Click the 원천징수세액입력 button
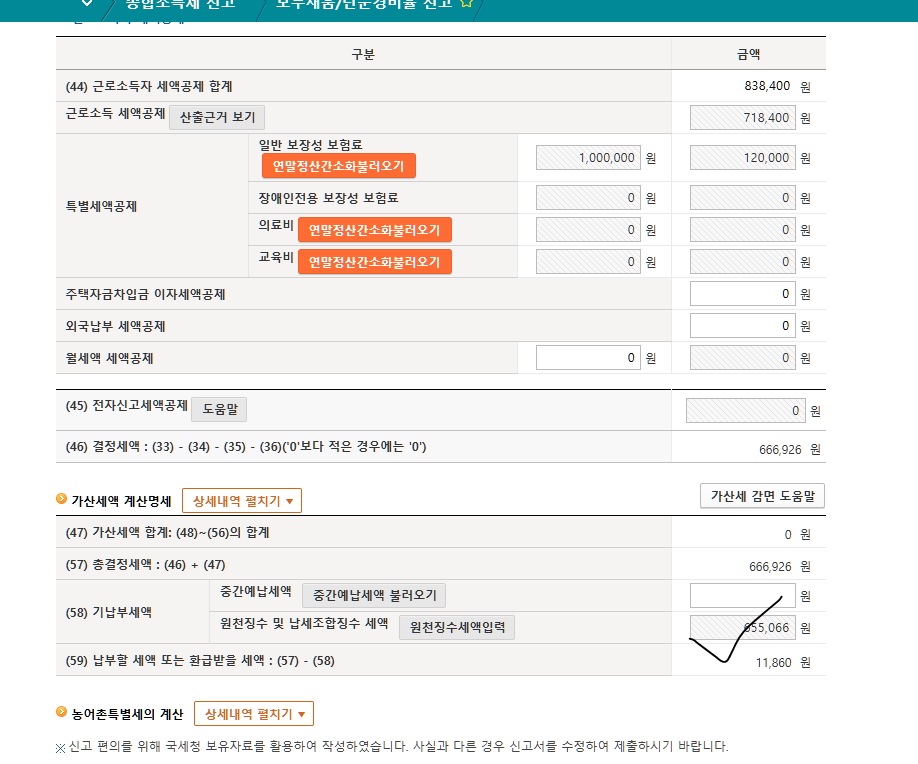918x764 pixels. 456,628
